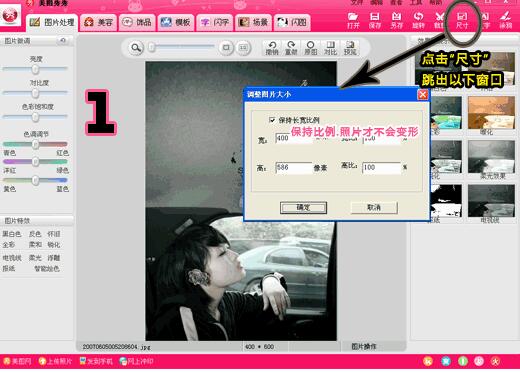Click the 旋转 (Rotate) icon

click(x=418, y=20)
